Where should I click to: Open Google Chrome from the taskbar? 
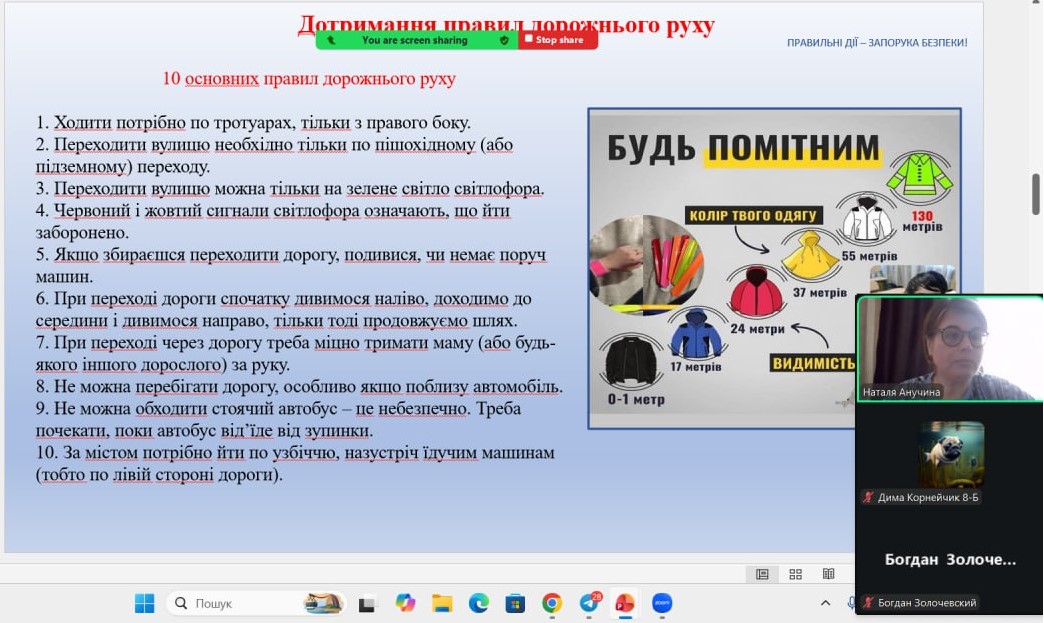pyautogui.click(x=552, y=603)
